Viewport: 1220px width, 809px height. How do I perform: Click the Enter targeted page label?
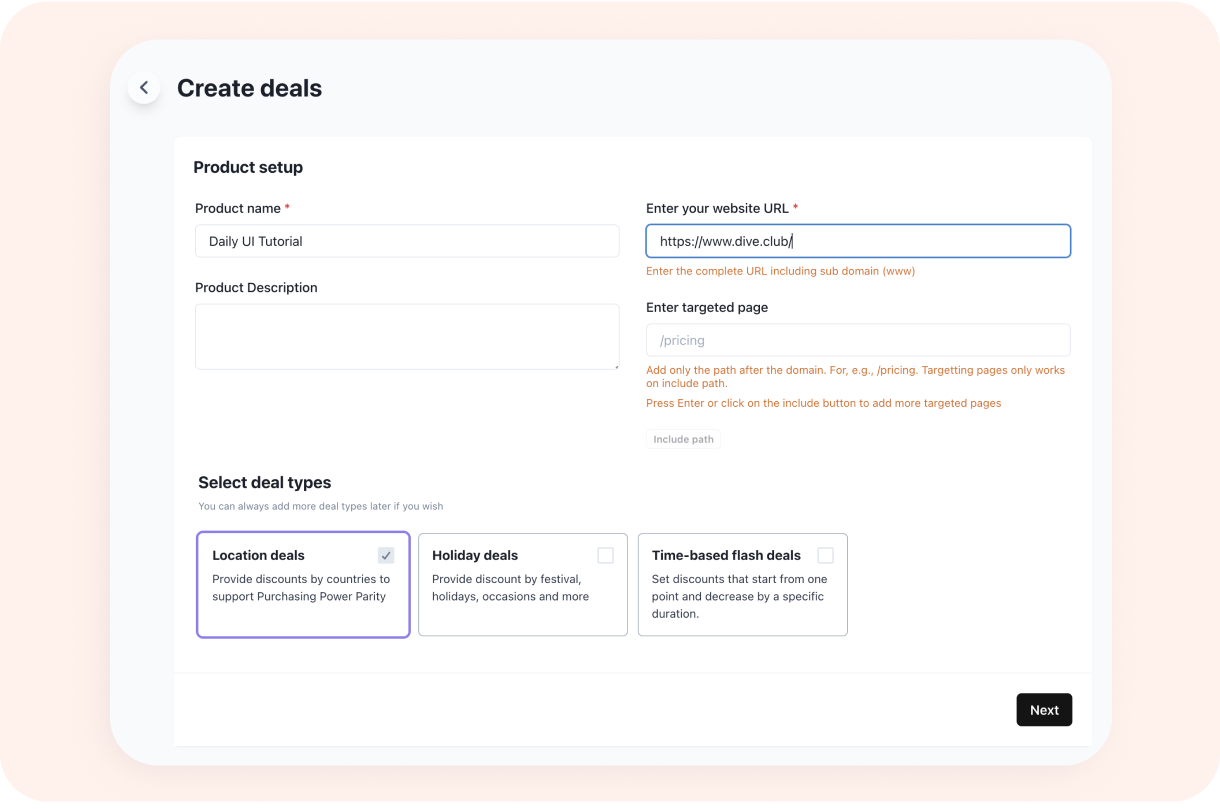(x=707, y=307)
